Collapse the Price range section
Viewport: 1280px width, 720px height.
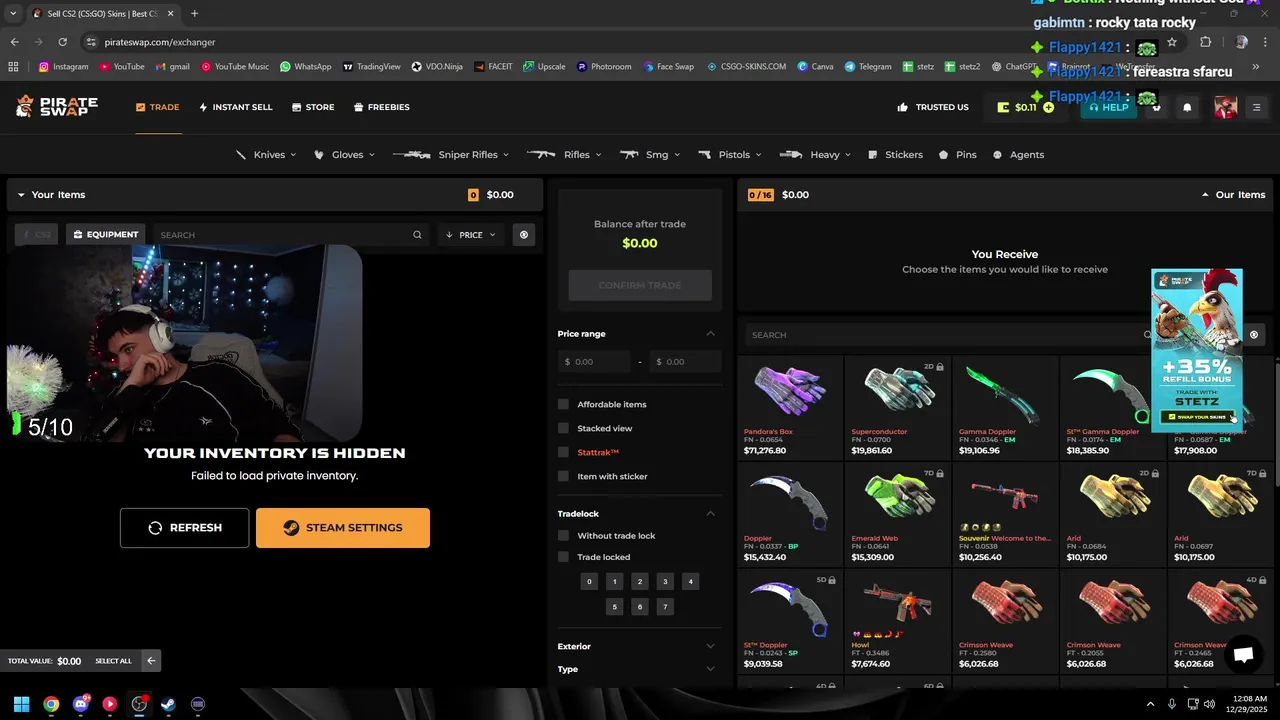pos(711,334)
